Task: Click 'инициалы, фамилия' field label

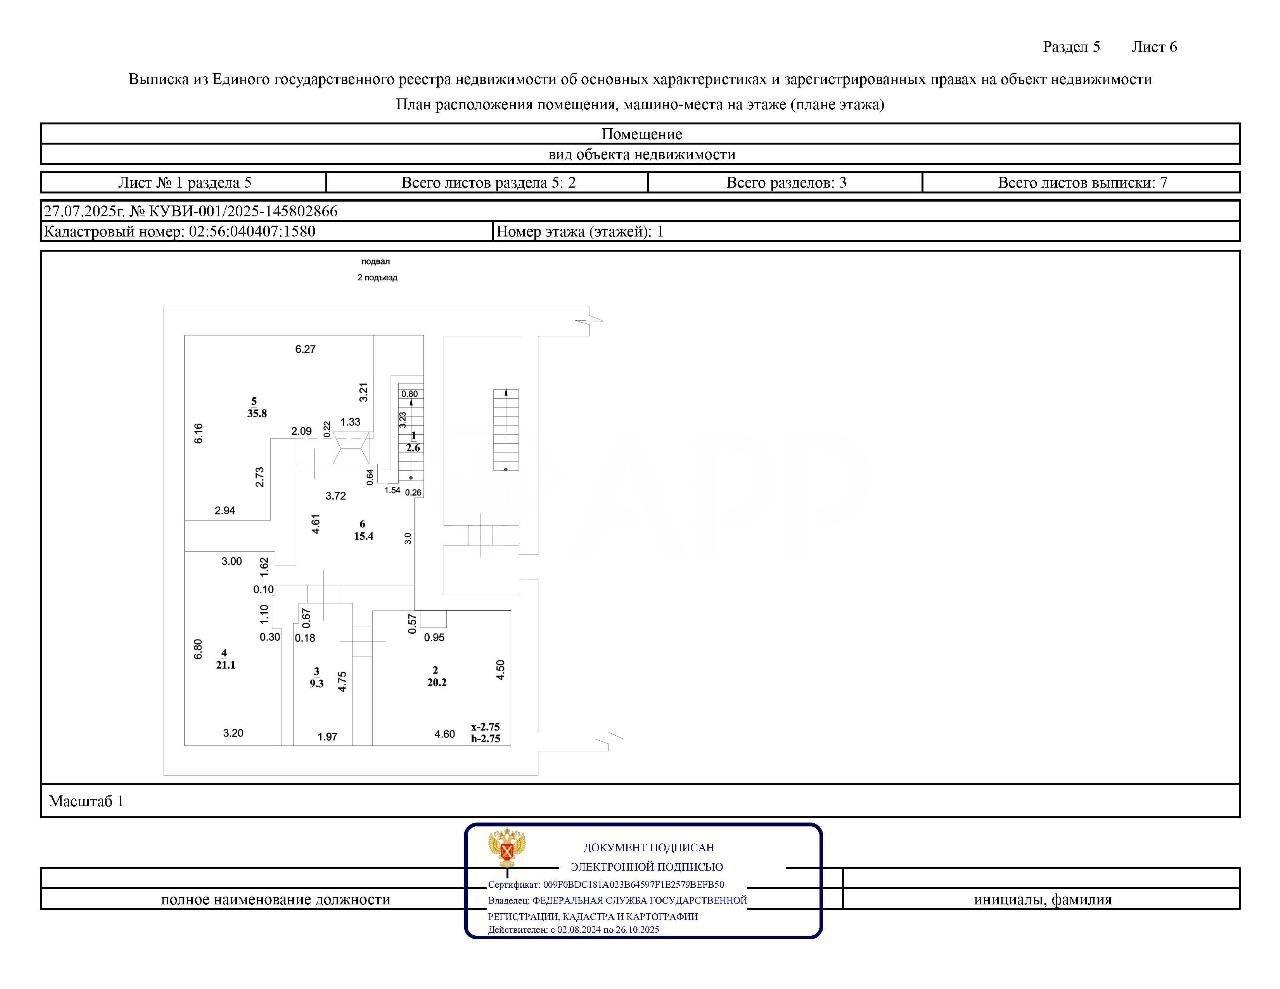Action: [x=1042, y=899]
